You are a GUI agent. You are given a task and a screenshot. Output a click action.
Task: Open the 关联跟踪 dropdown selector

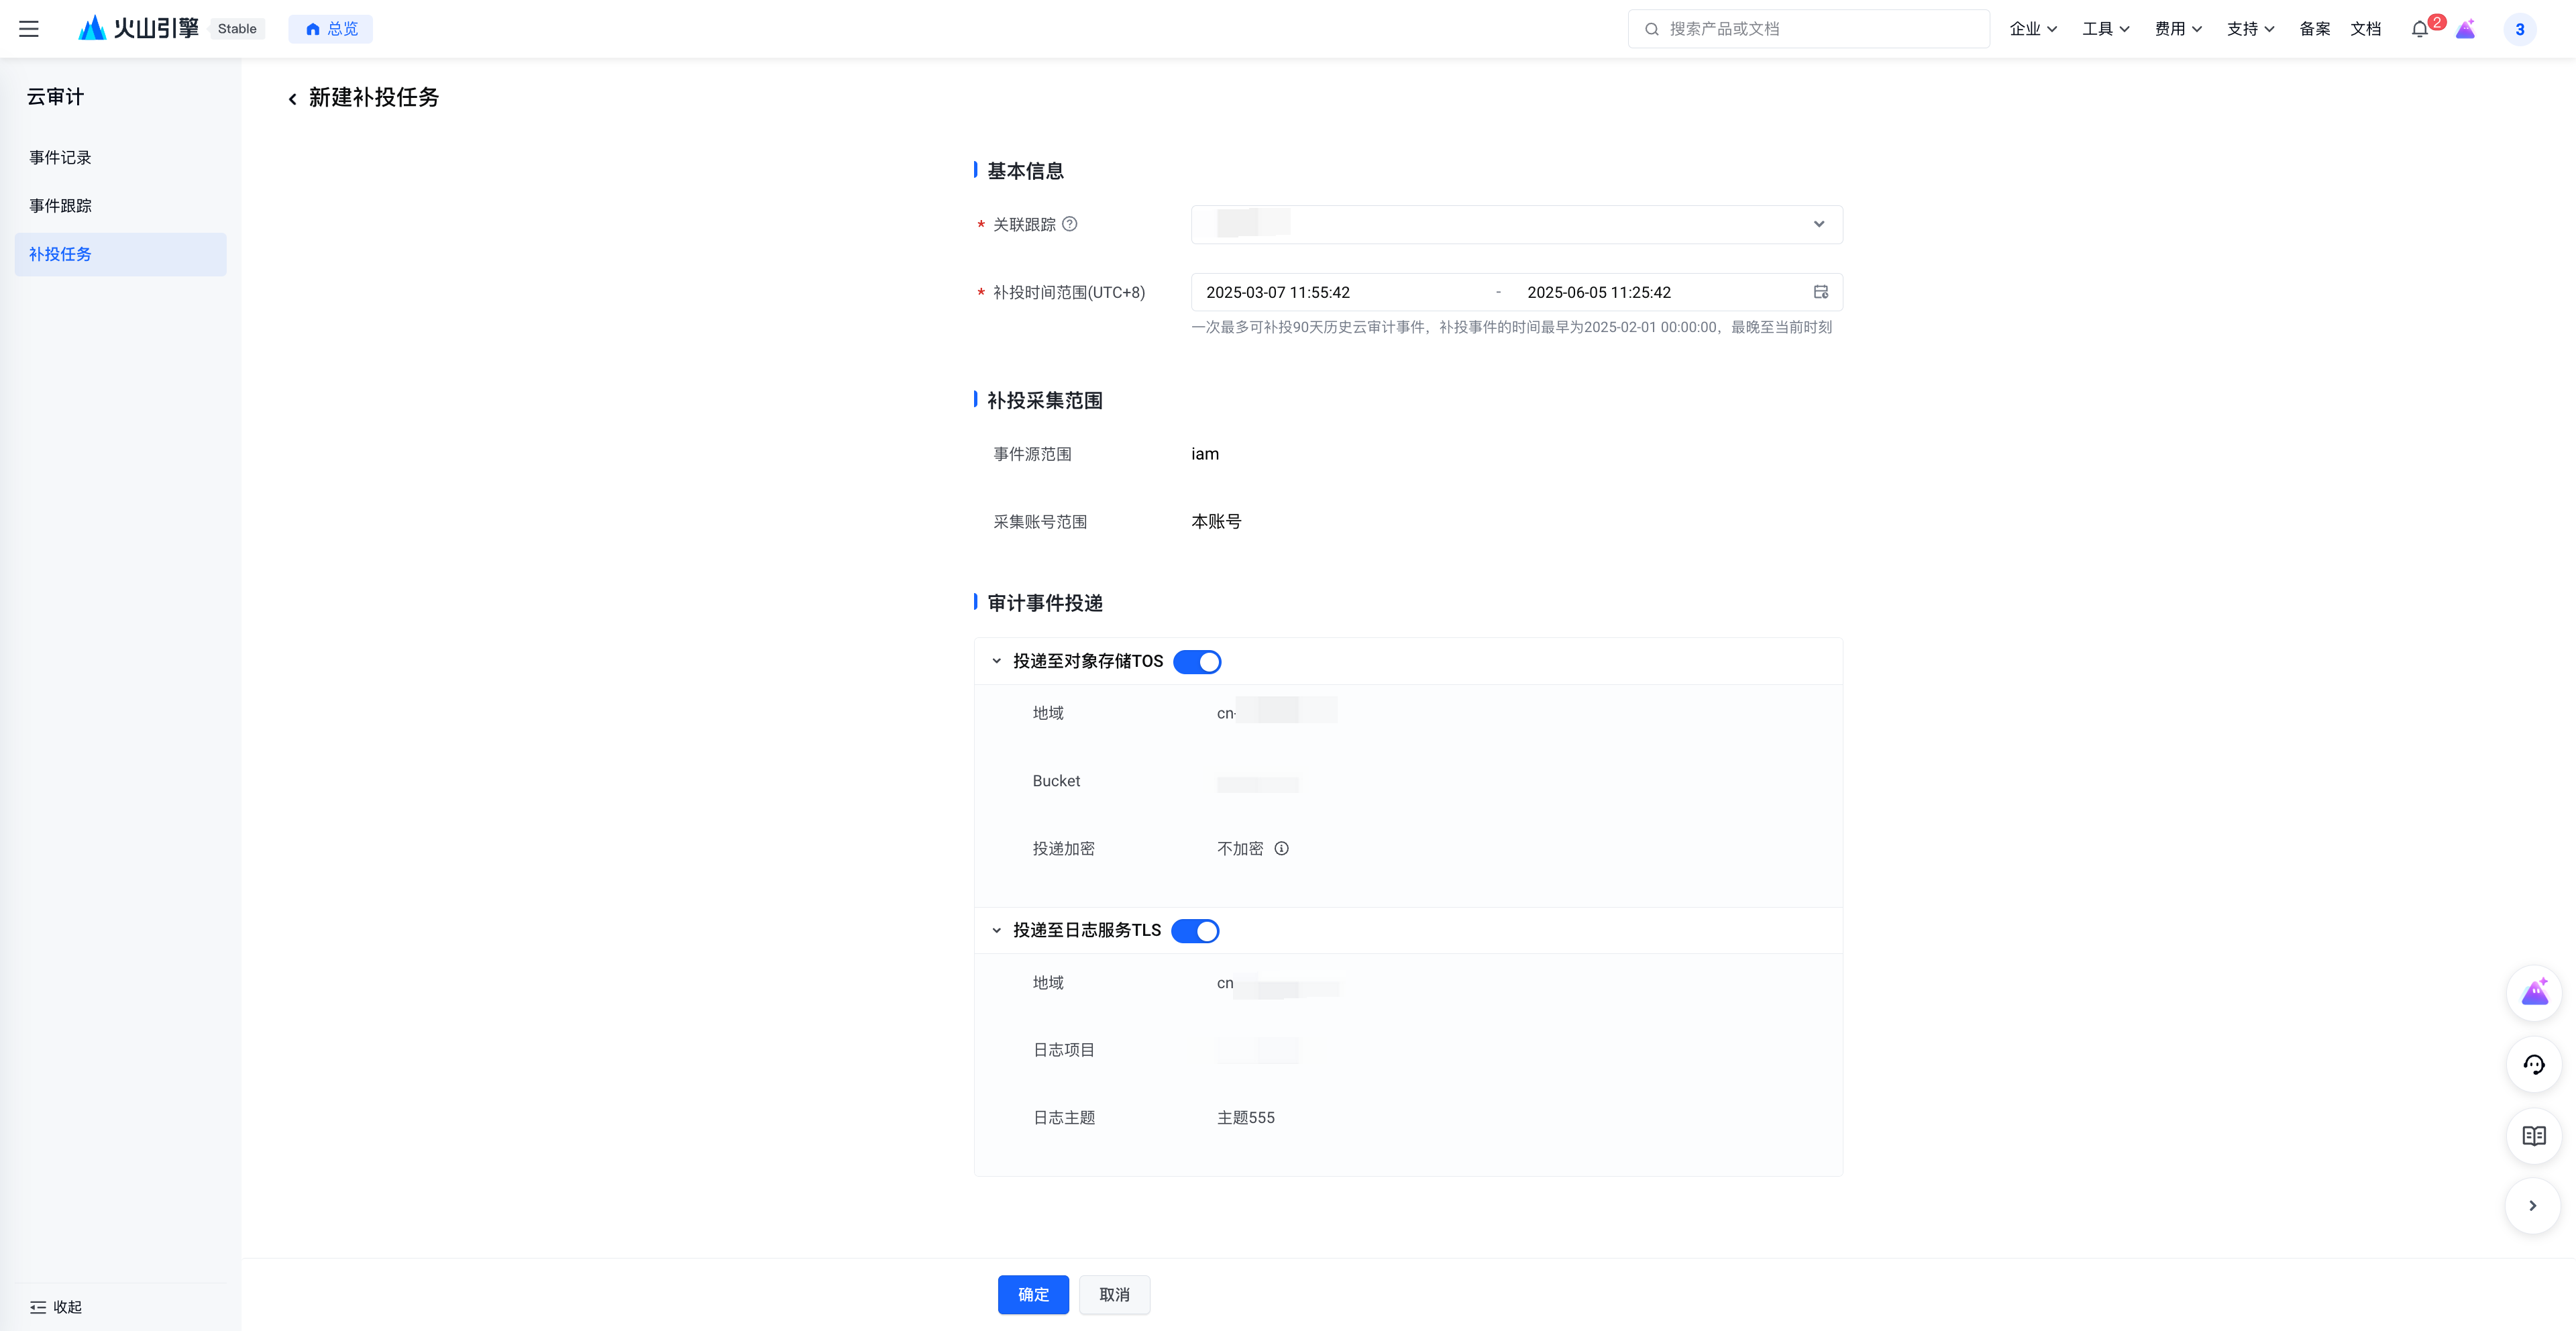[1516, 224]
